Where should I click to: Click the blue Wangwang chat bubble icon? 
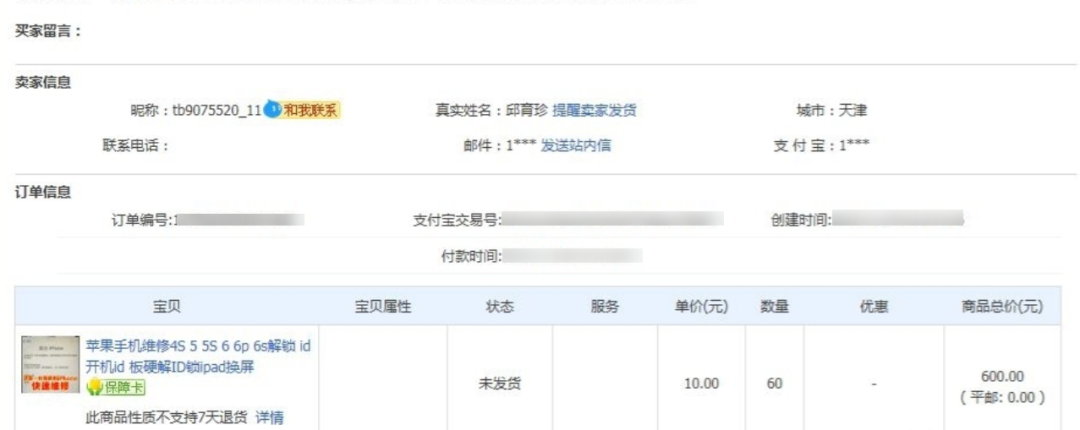point(273,110)
